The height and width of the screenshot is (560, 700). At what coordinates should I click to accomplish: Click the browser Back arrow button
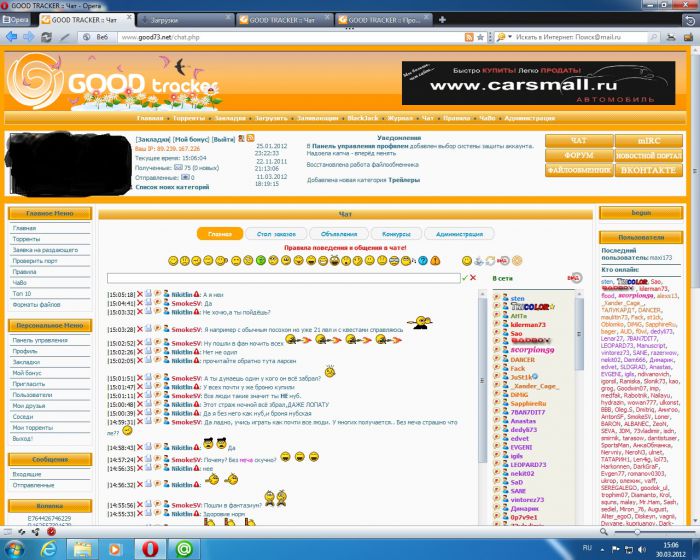tap(11, 37)
